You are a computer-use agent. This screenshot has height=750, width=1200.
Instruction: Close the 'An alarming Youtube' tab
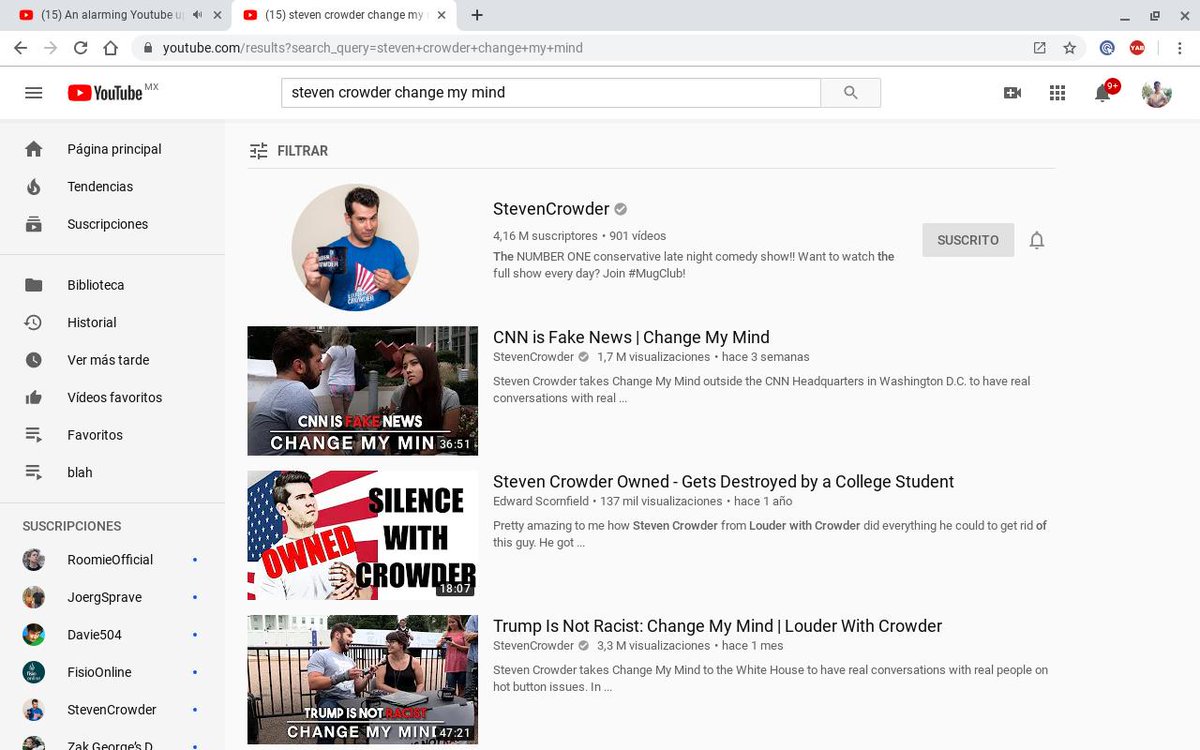[216, 15]
